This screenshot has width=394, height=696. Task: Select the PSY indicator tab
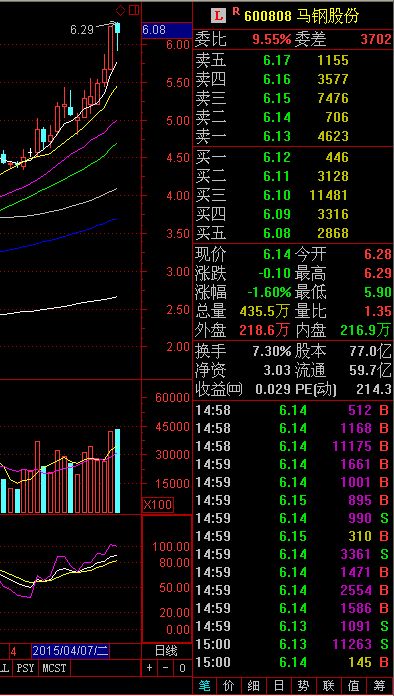click(25, 668)
